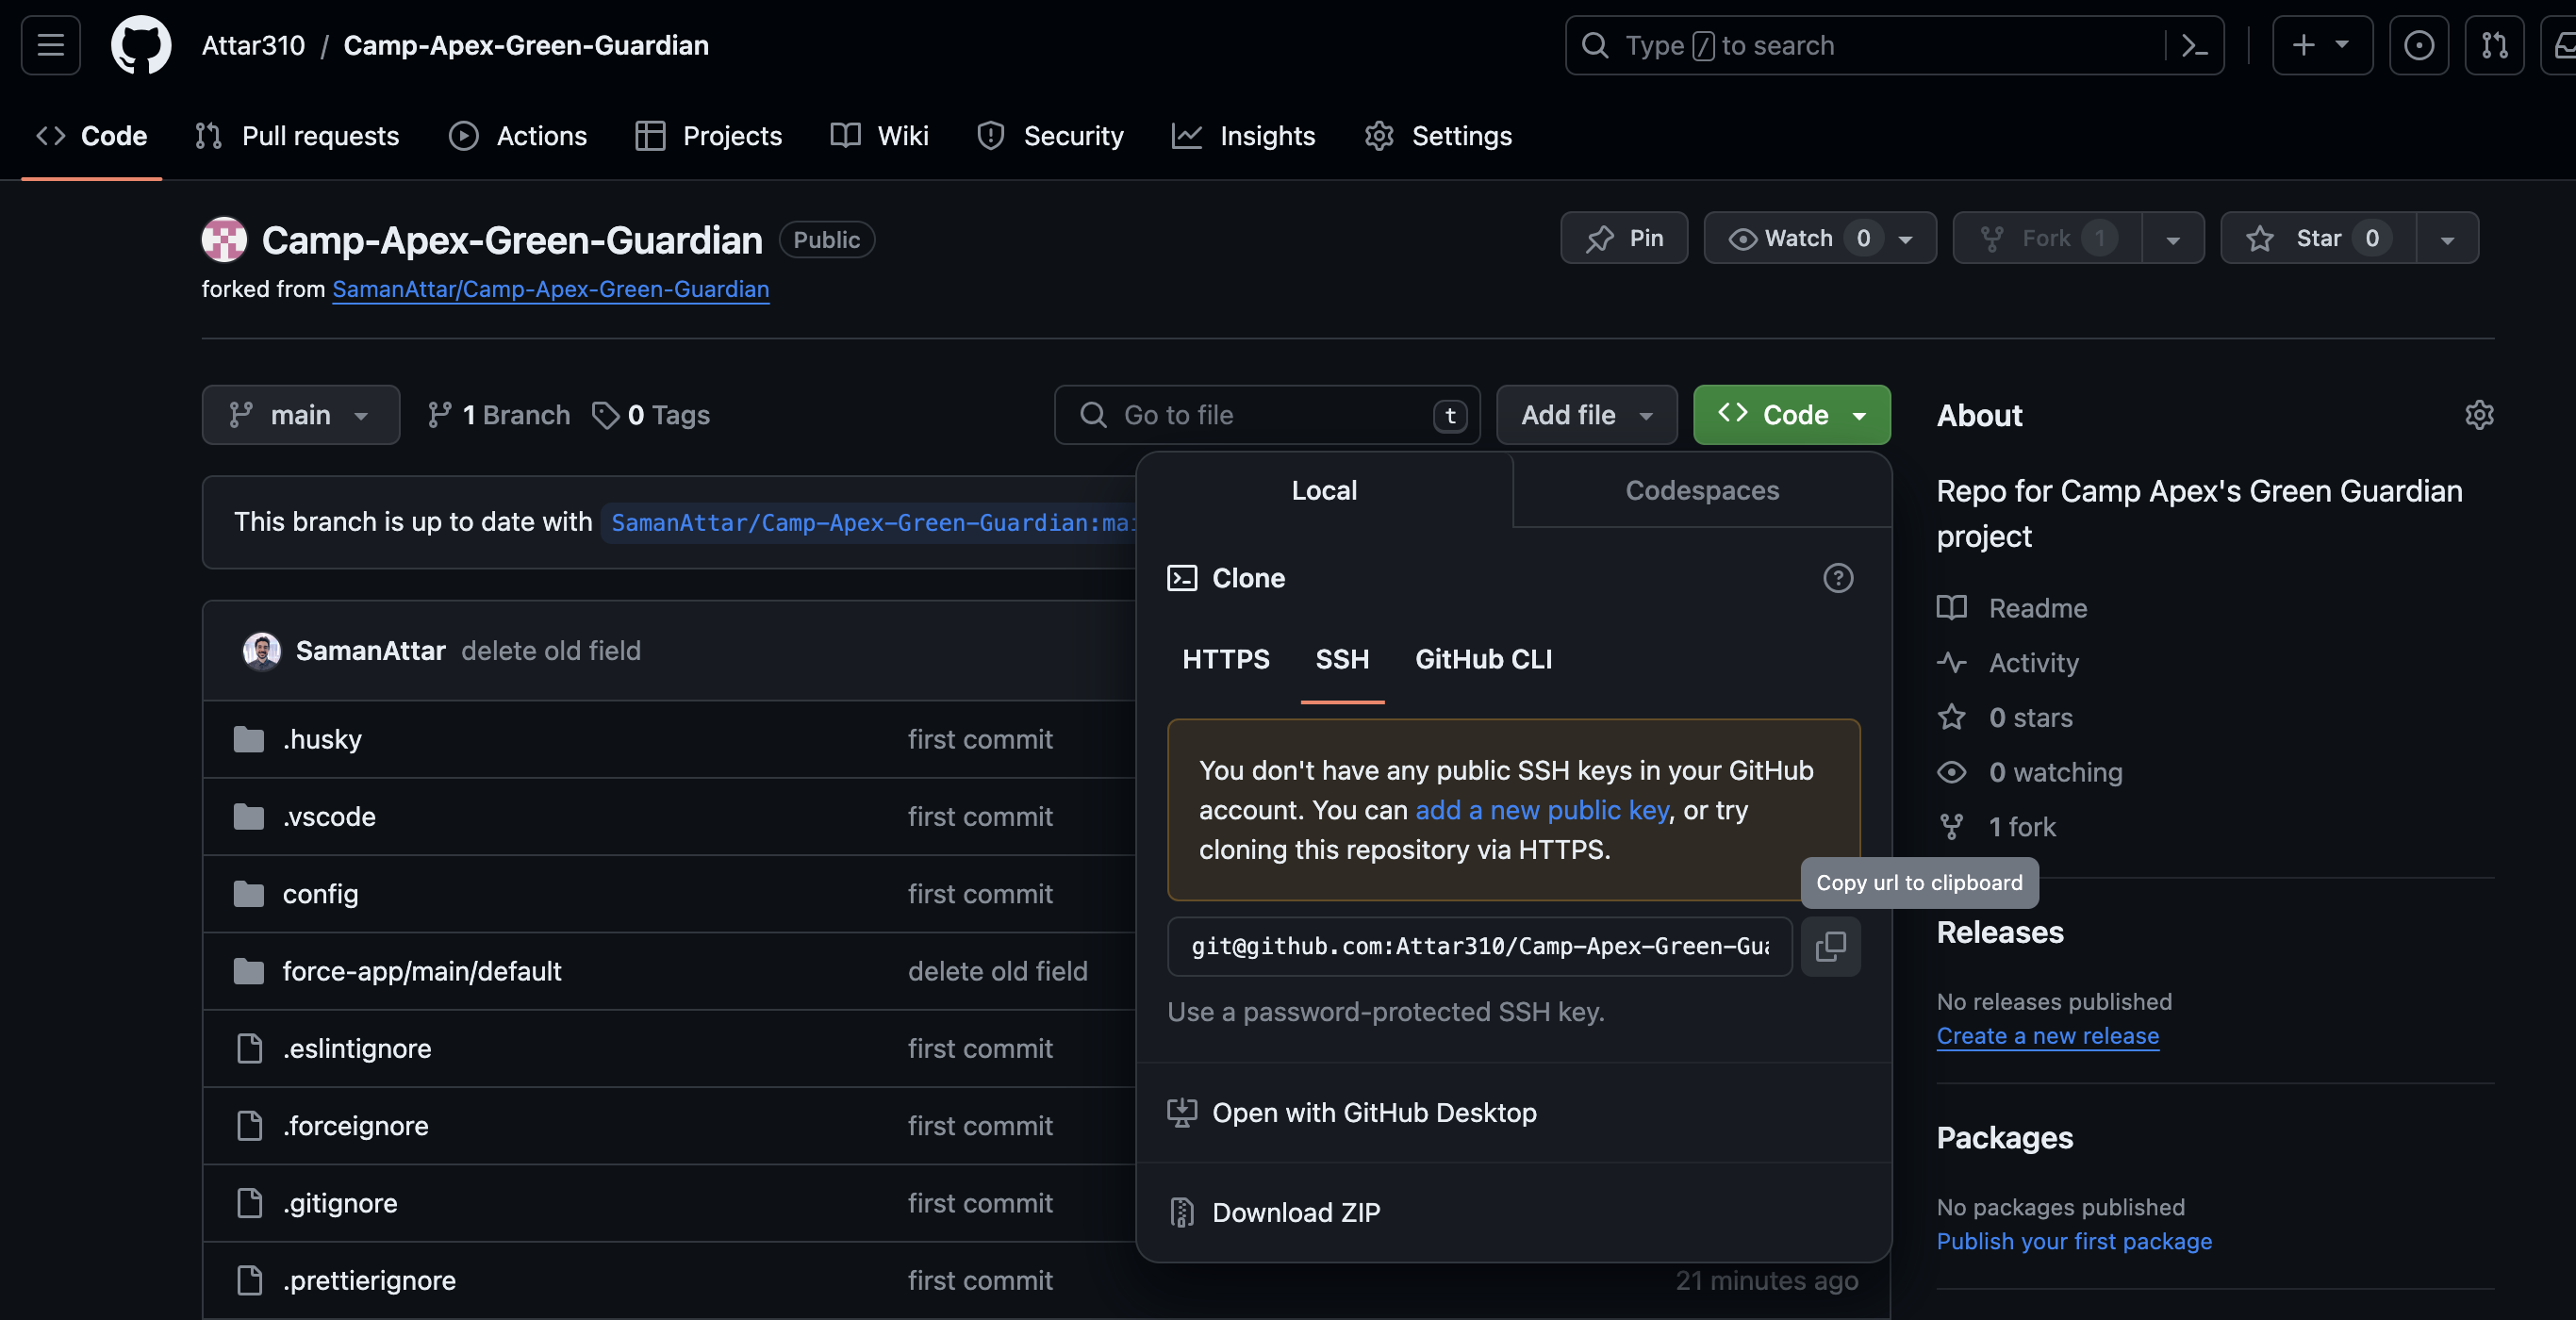The height and width of the screenshot is (1320, 2576).
Task: Open the Projects tab
Action: [709, 136]
